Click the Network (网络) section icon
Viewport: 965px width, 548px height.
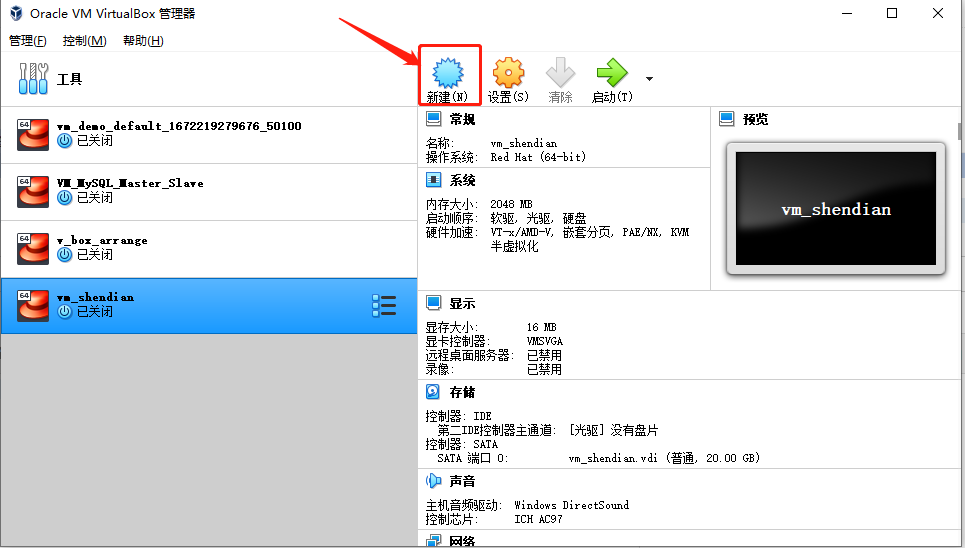click(433, 541)
